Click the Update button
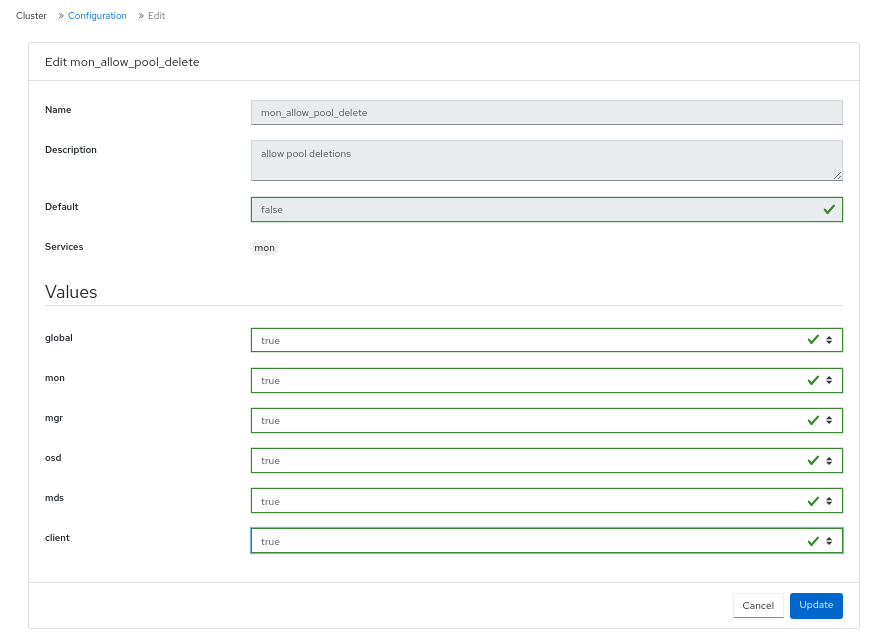 (x=815, y=605)
